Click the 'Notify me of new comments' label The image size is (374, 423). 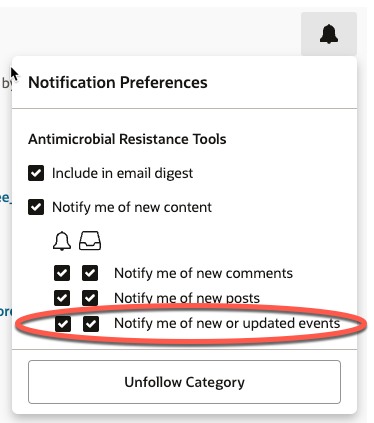pos(203,273)
